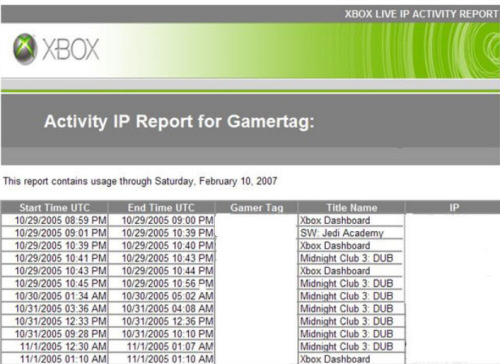500x364 pixels.
Task: Click the SW: Jedi Academy title cell
Action: [351, 233]
